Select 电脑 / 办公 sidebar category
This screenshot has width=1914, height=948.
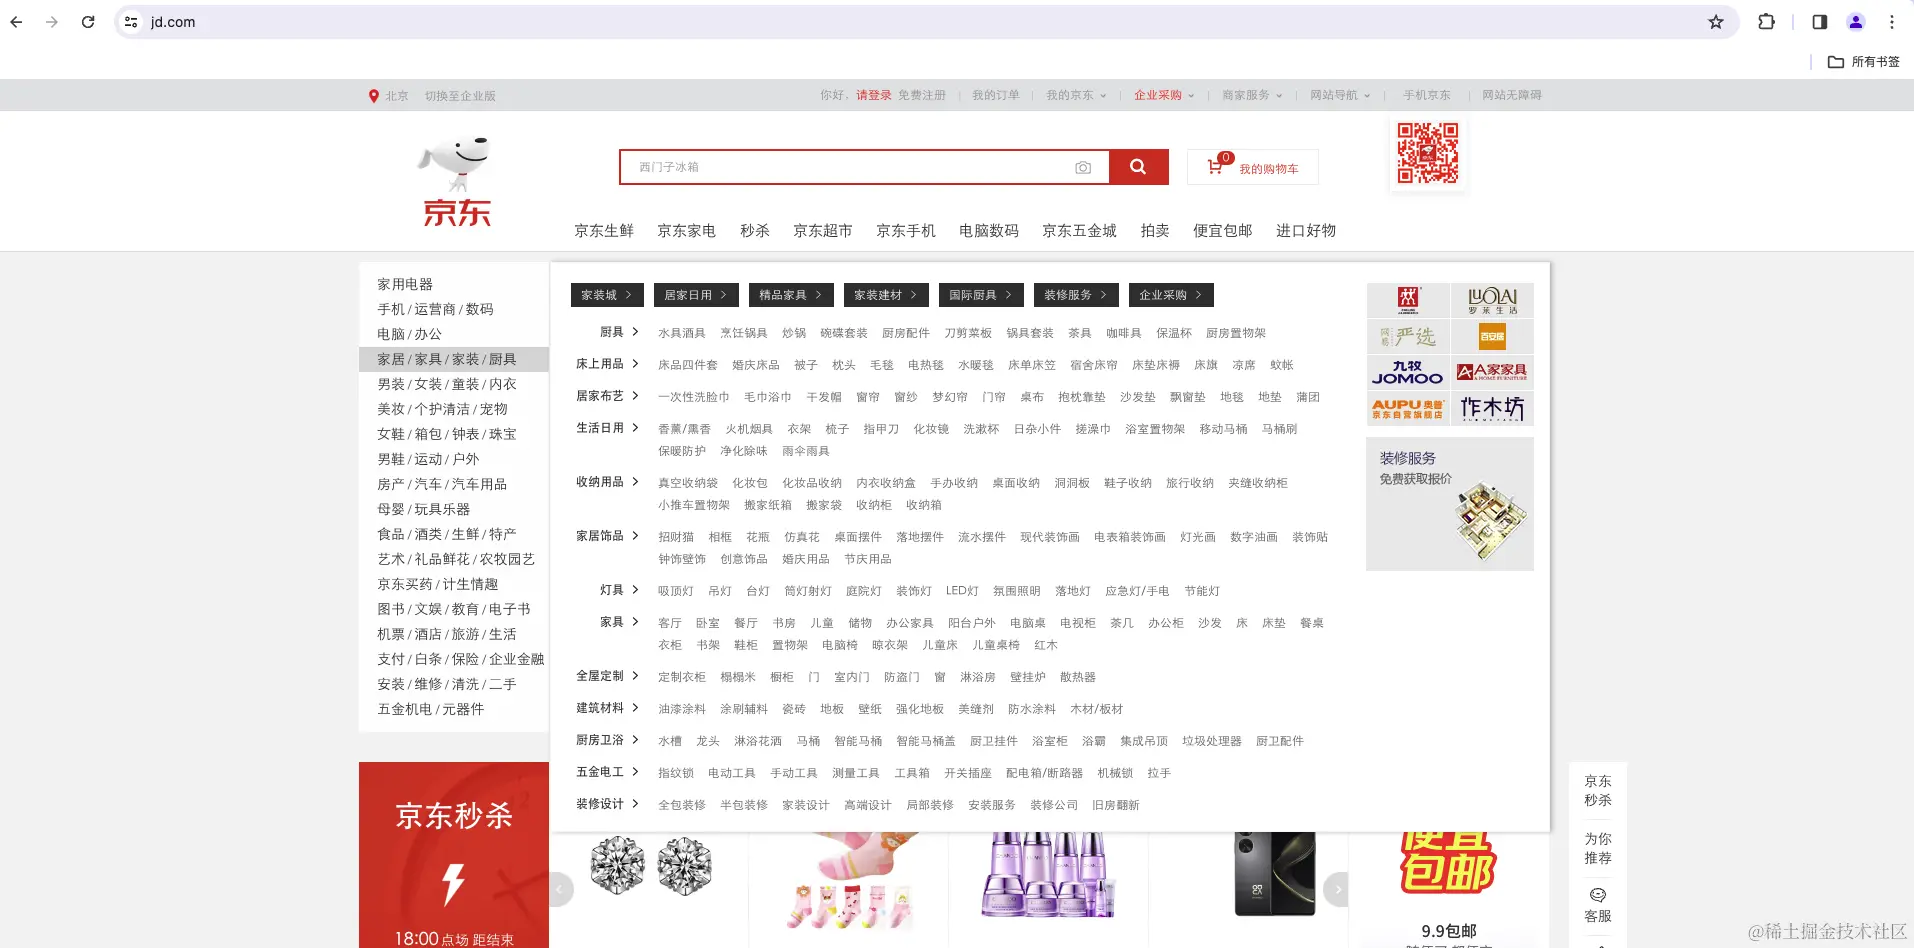(x=409, y=334)
